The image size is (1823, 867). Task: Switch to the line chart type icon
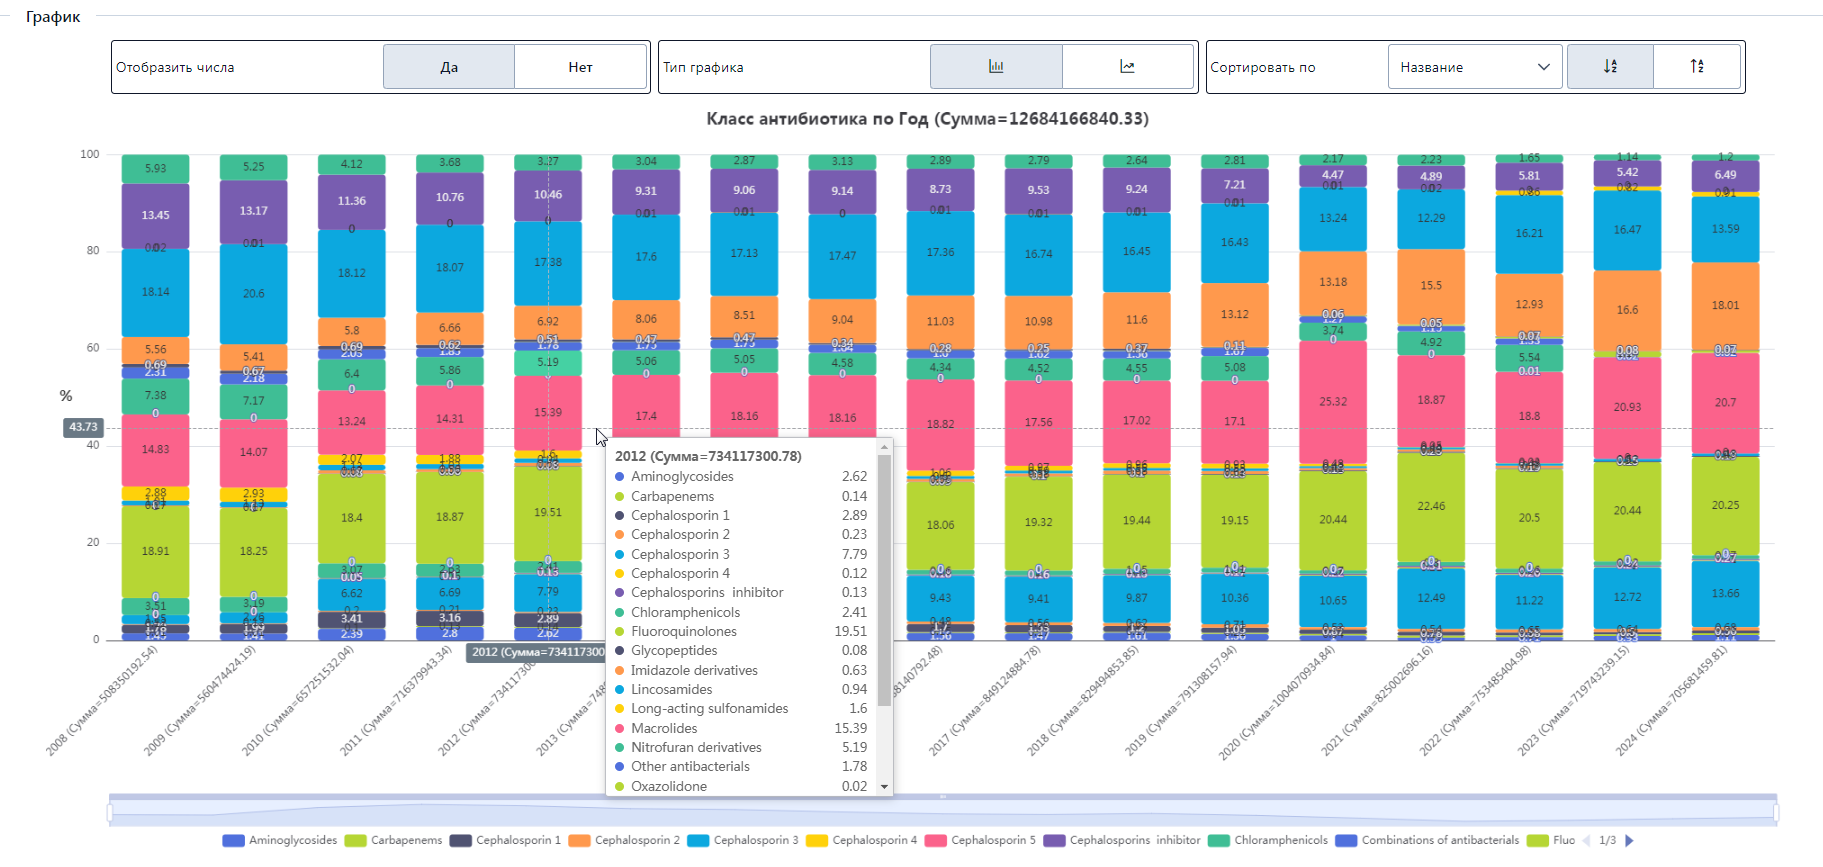click(1127, 67)
